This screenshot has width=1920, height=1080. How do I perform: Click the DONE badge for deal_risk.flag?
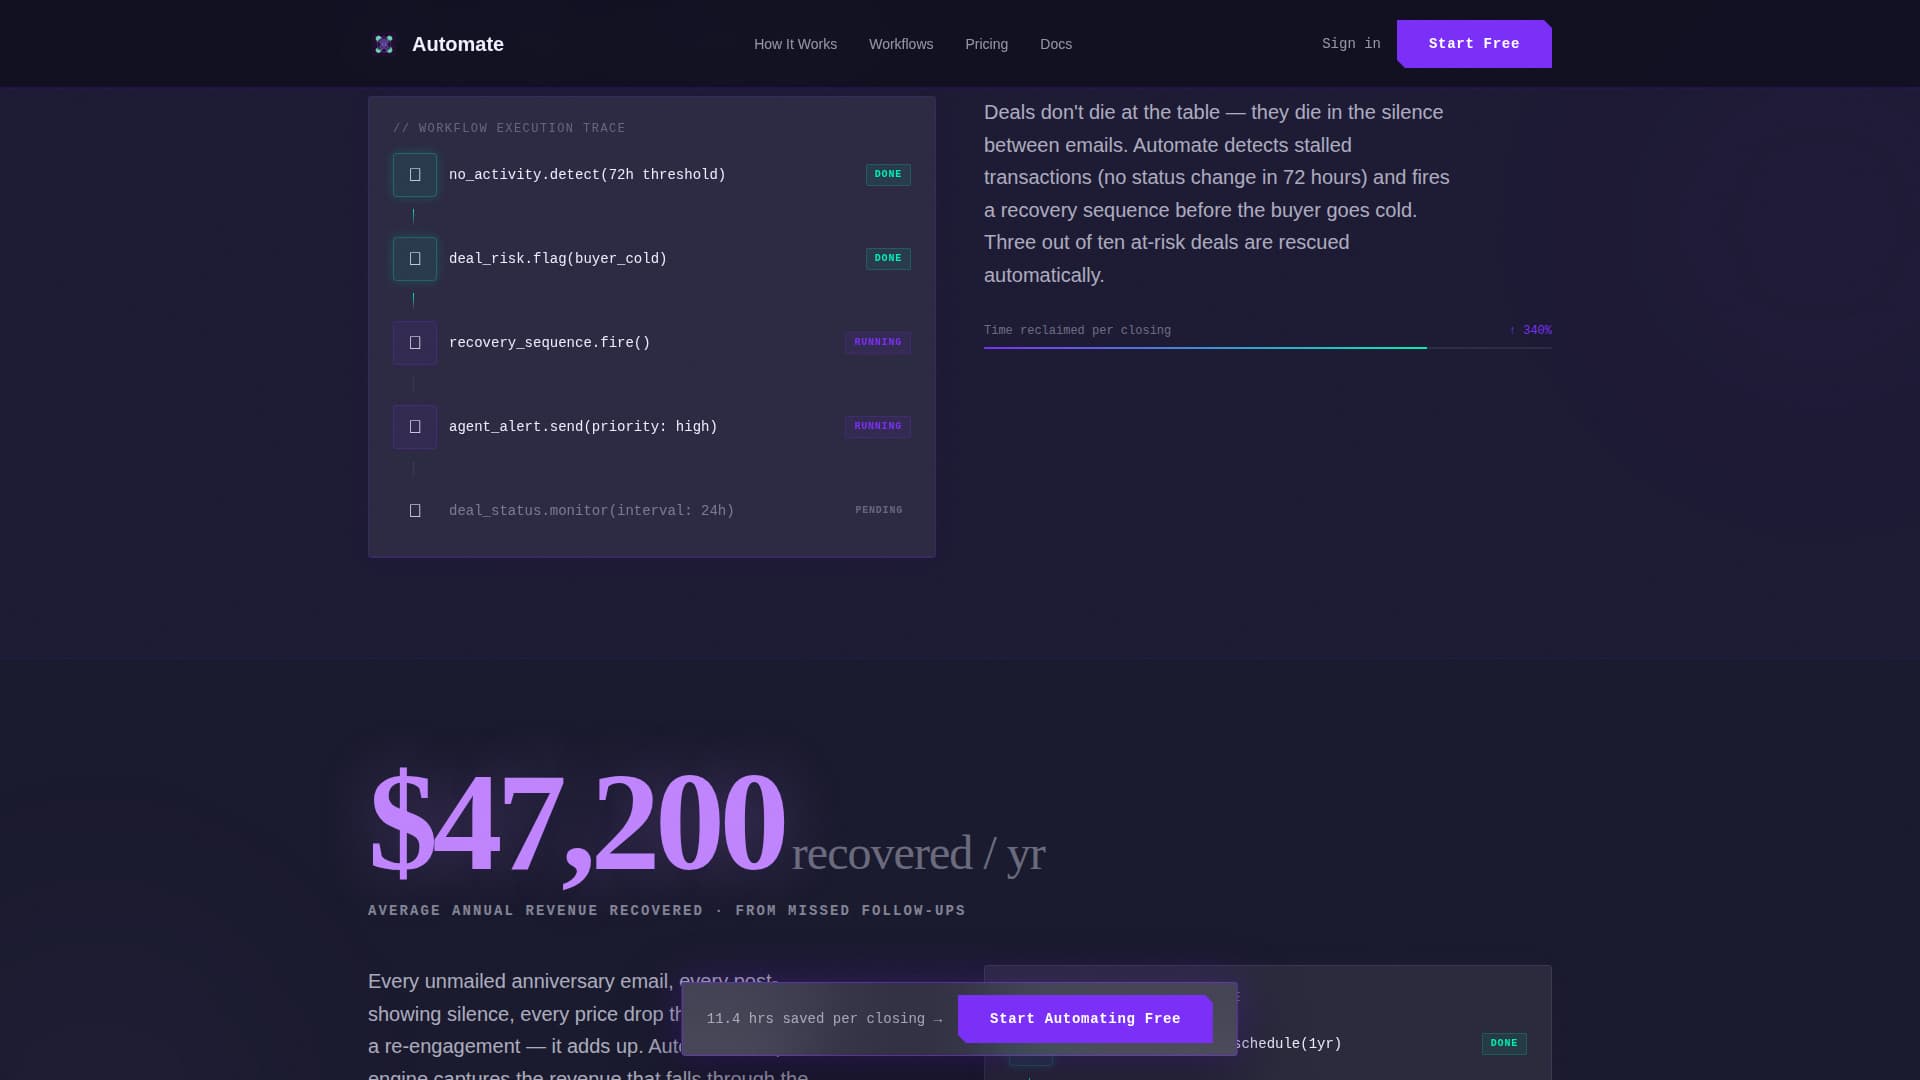tap(888, 259)
